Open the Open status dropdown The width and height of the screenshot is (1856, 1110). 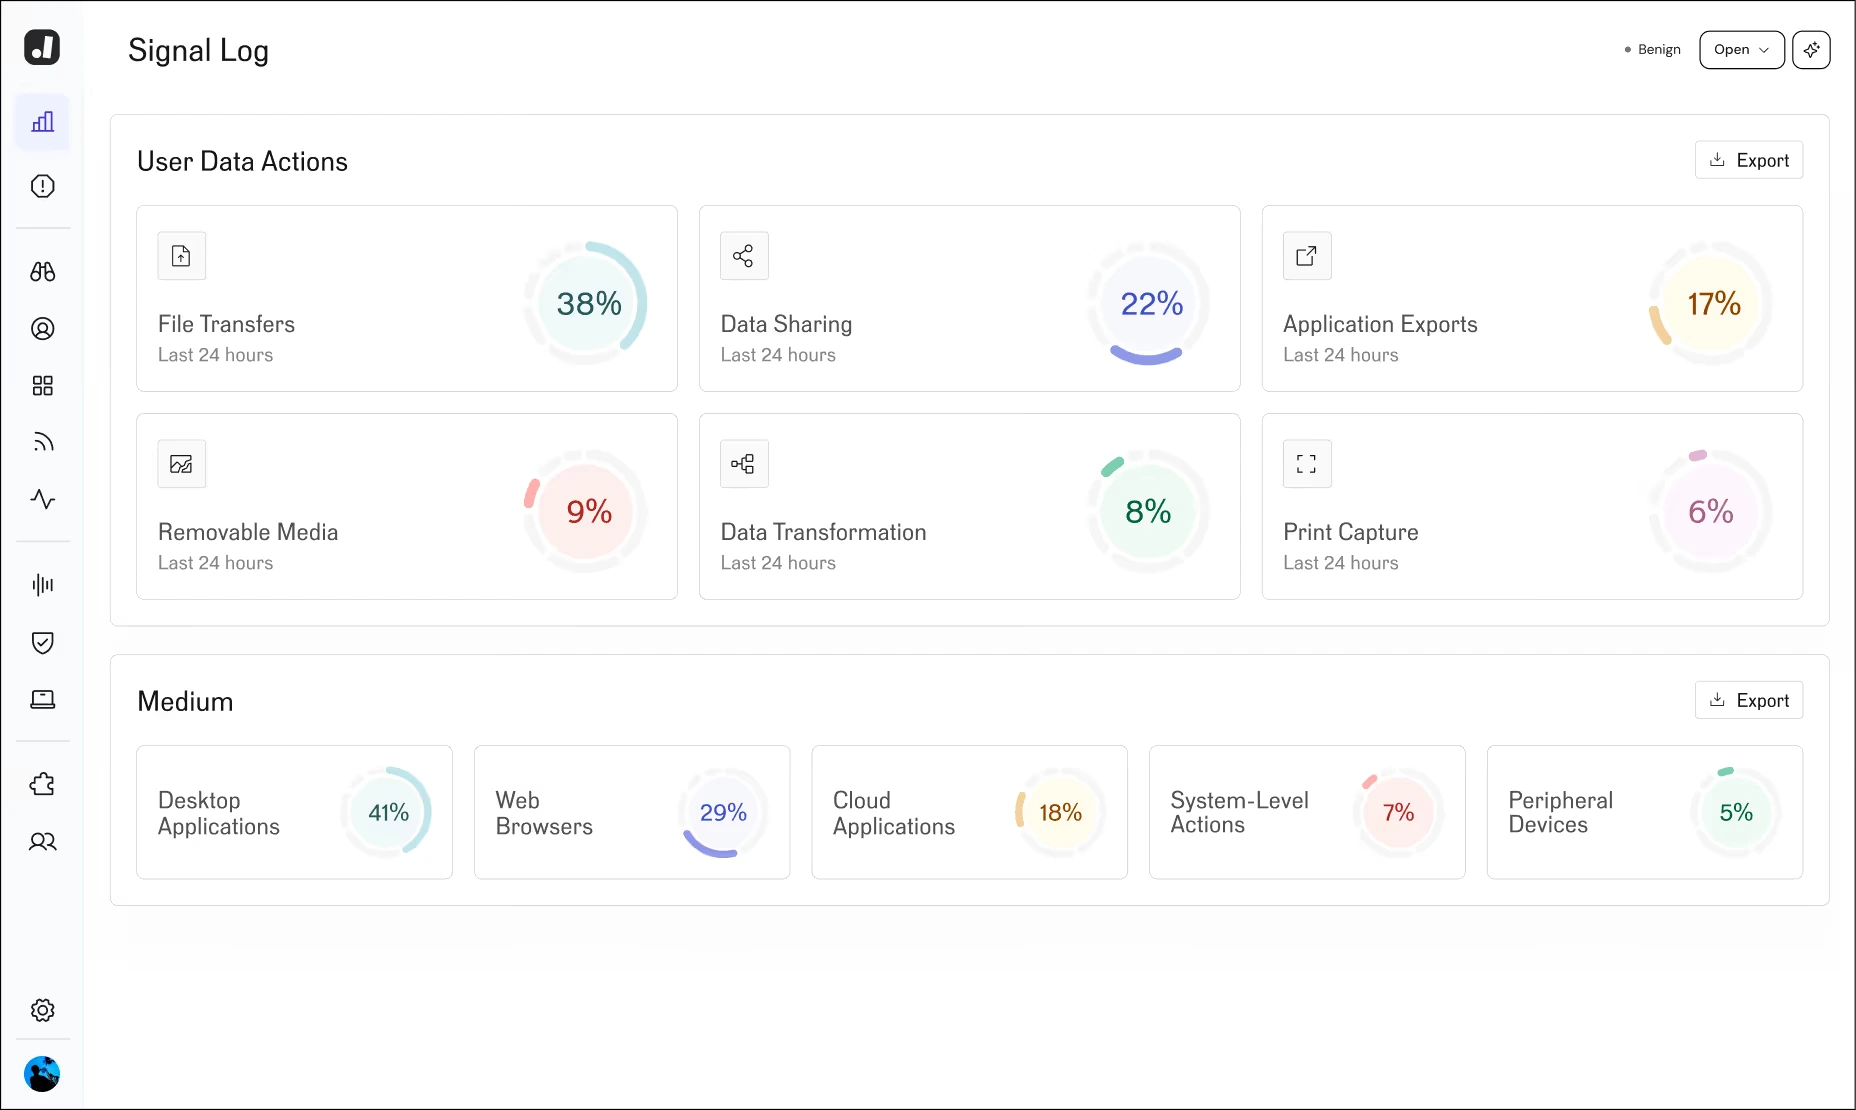pyautogui.click(x=1742, y=50)
